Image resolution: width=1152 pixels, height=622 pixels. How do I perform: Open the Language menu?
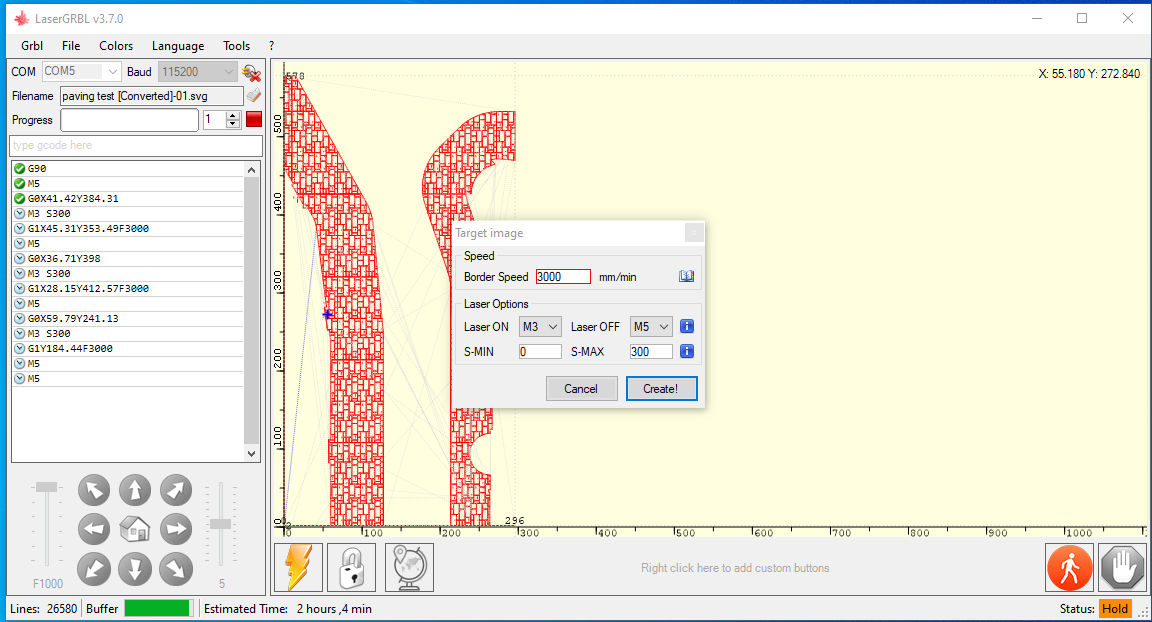click(178, 46)
